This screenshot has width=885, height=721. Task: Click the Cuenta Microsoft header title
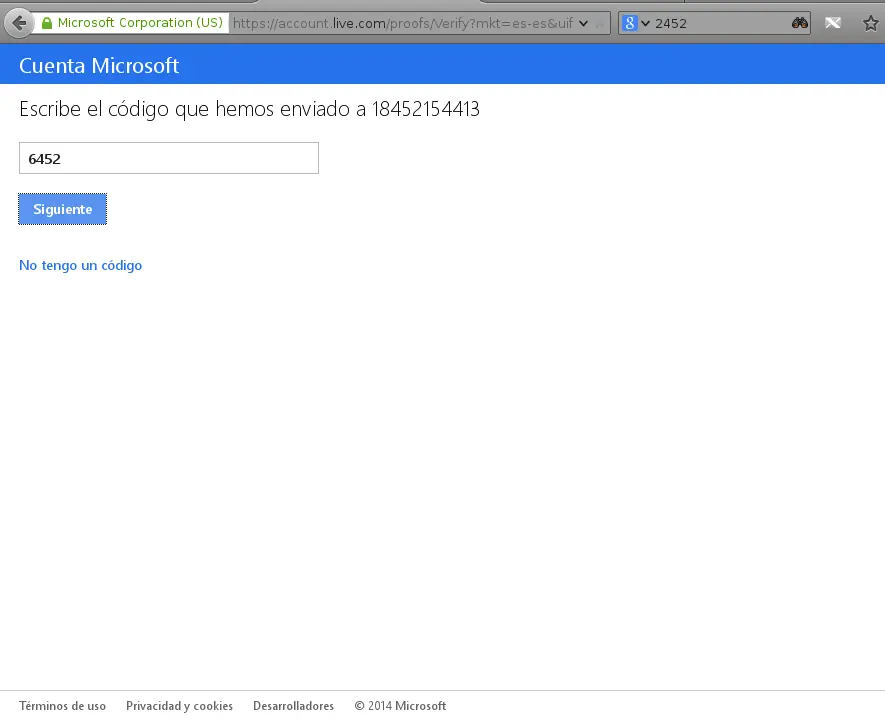99,65
